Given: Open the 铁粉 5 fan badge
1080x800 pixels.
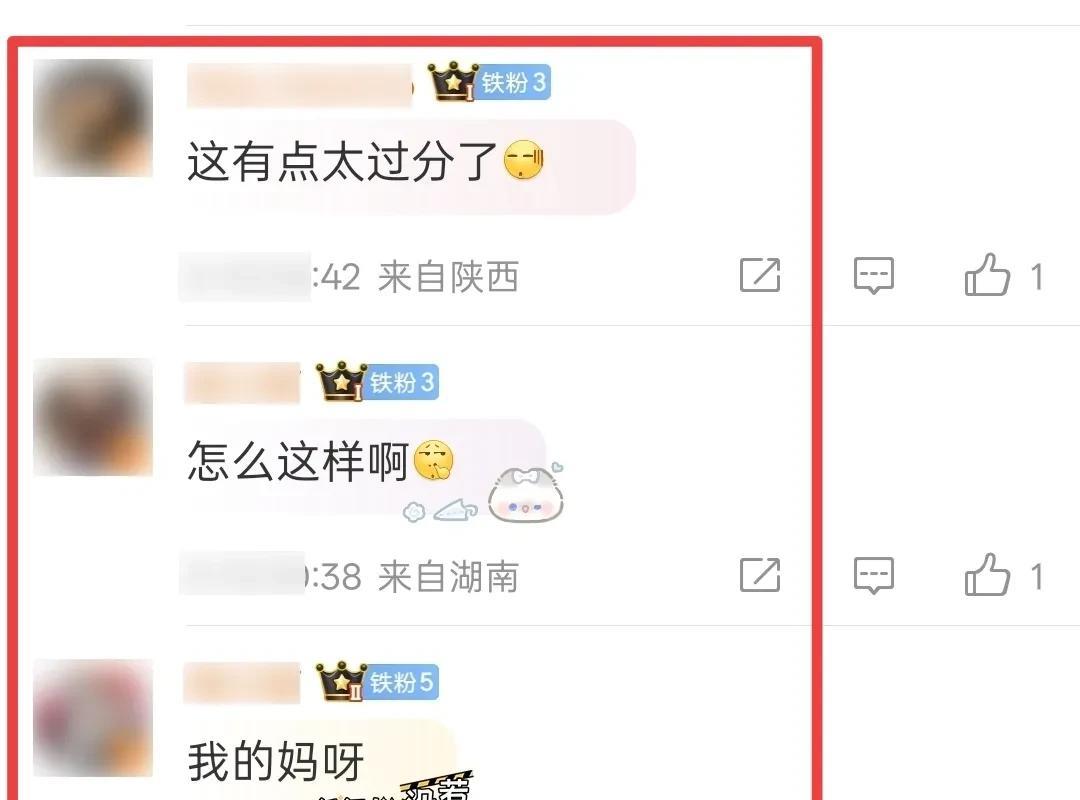Looking at the screenshot, I should [402, 682].
